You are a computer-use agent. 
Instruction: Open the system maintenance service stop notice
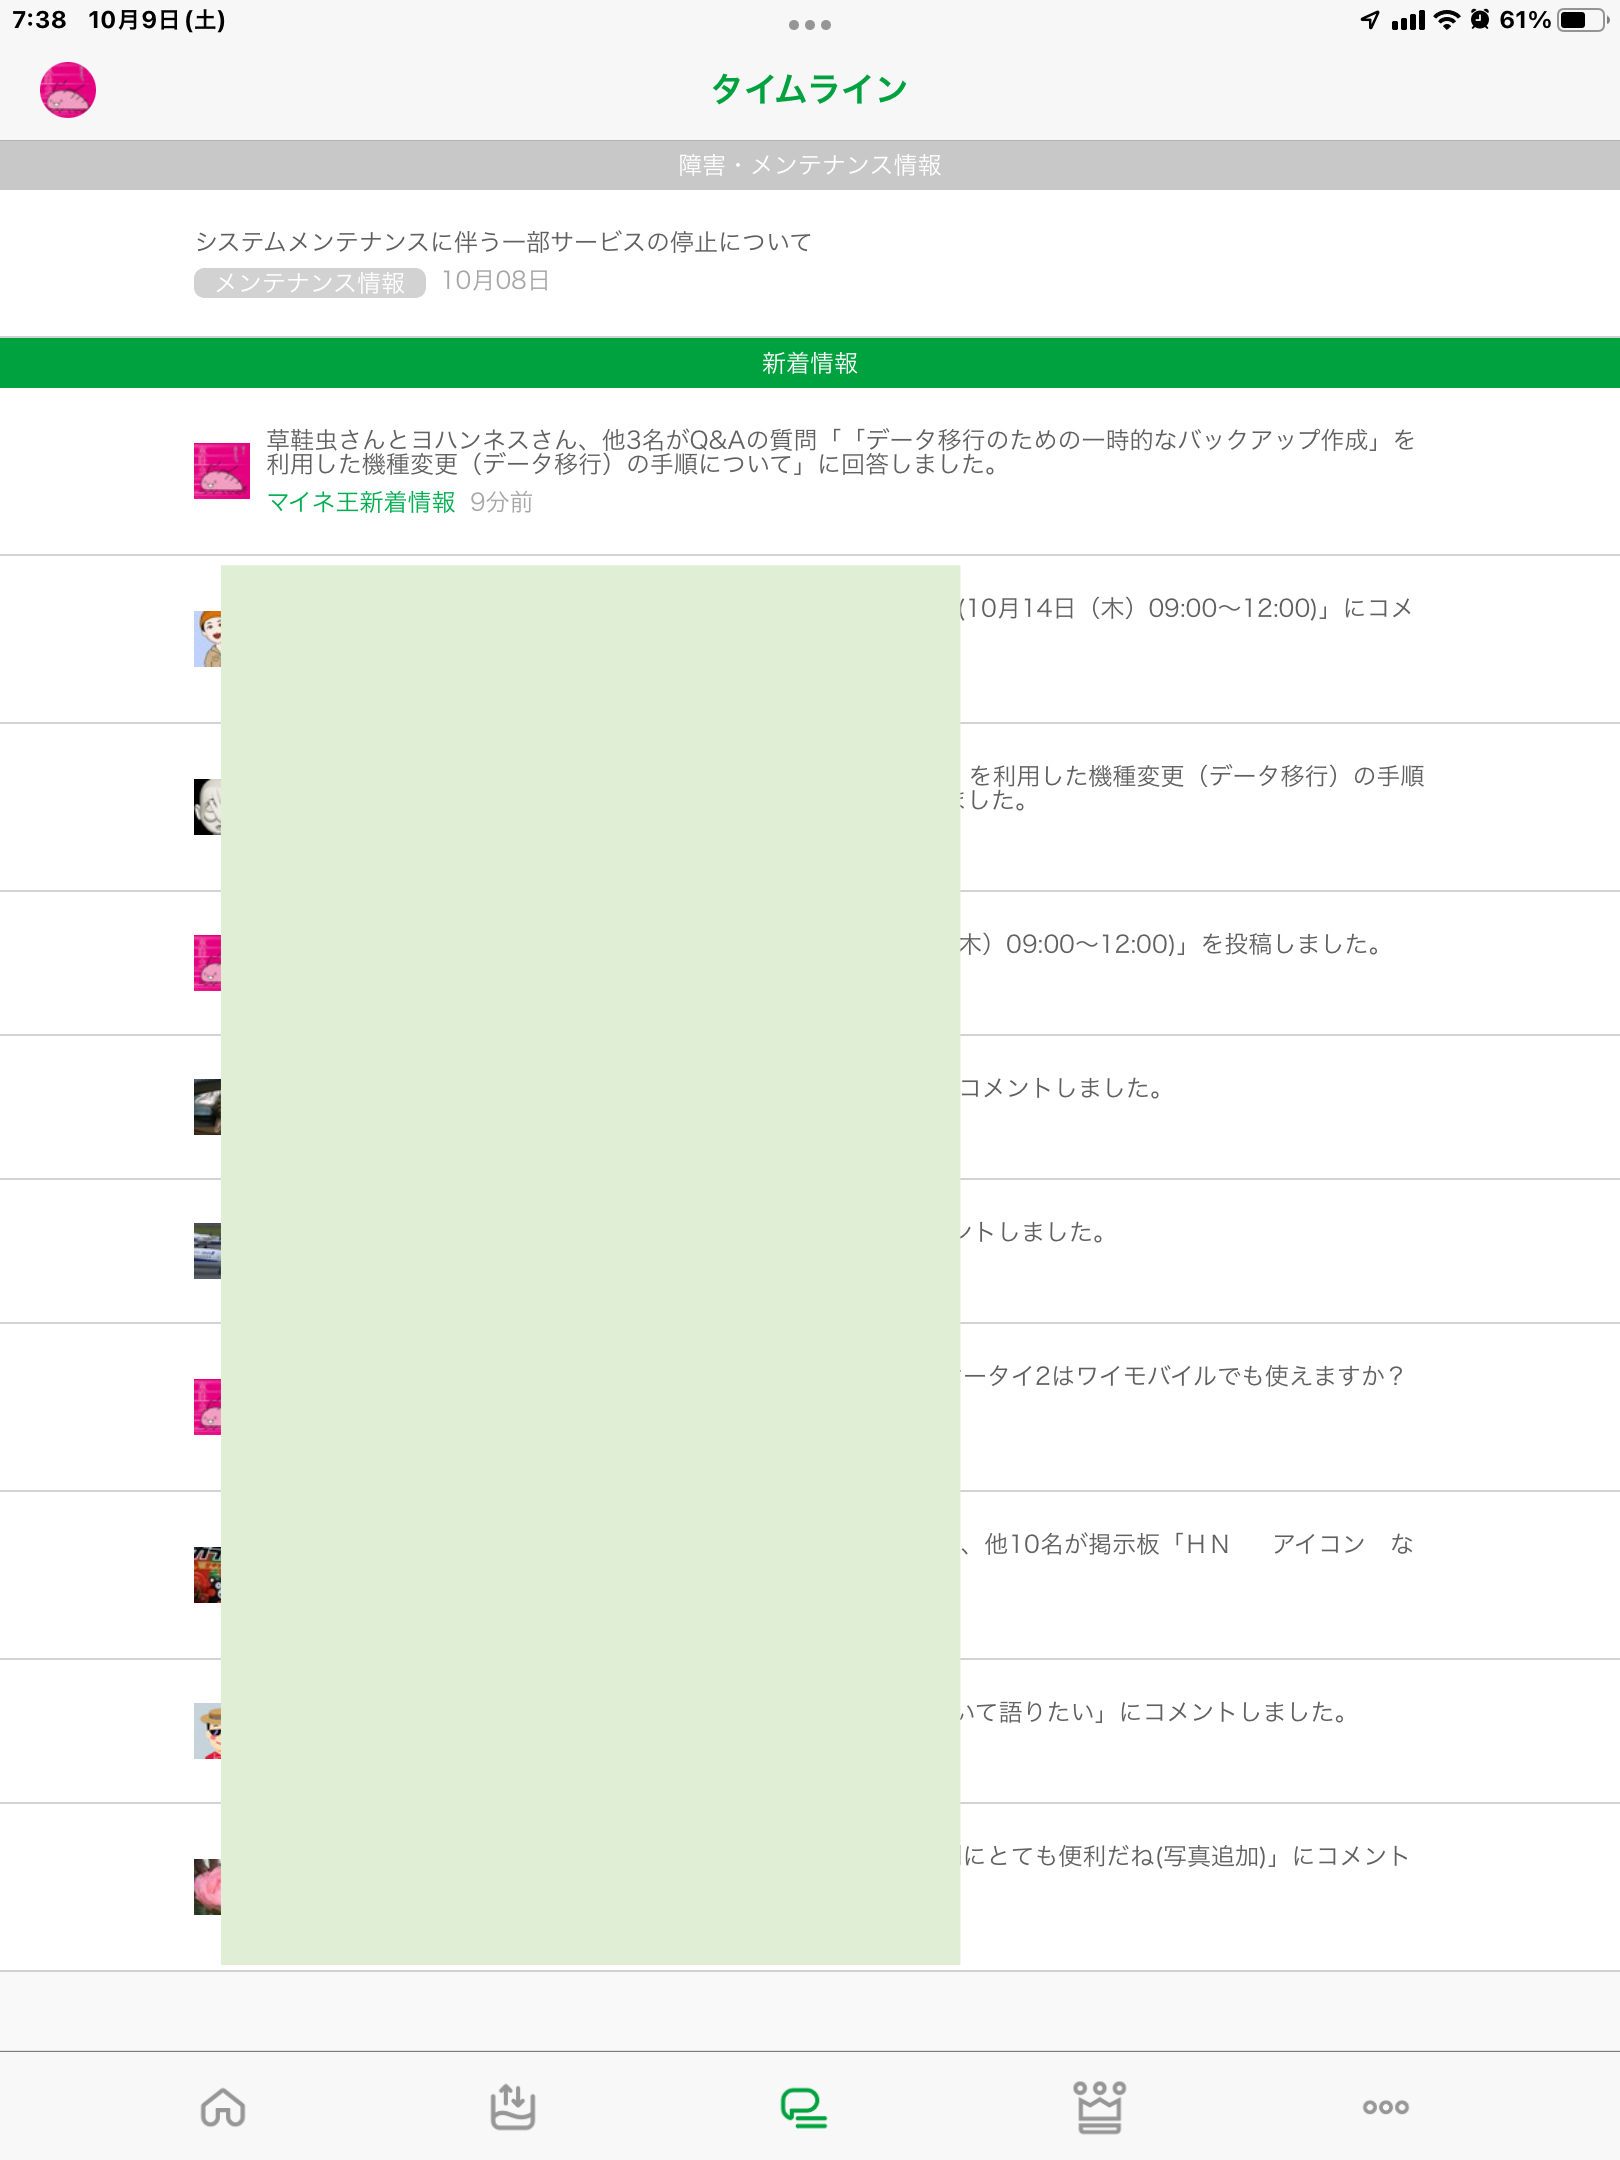503,242
